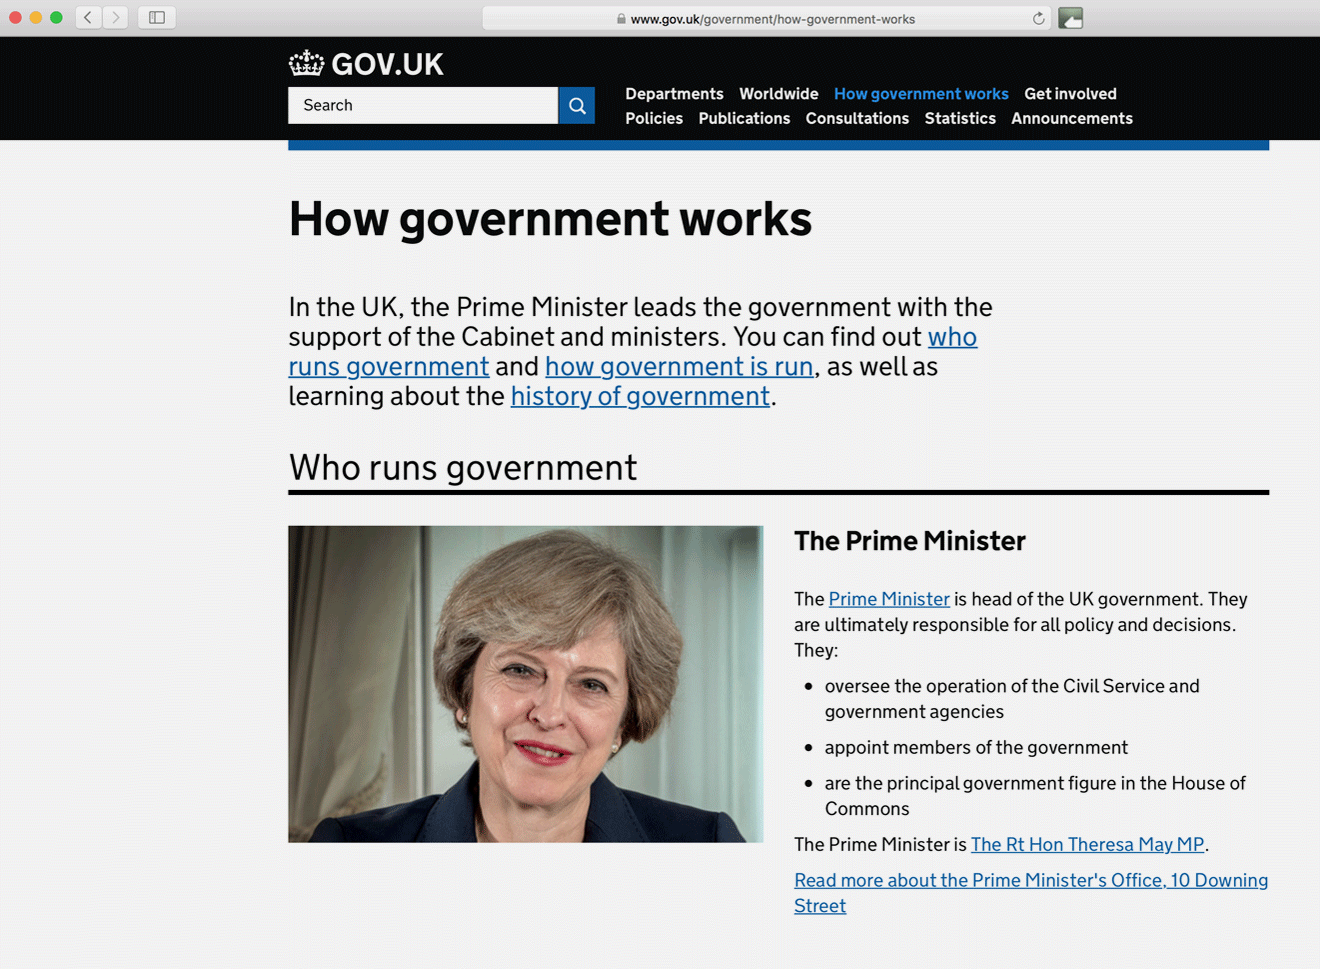Click the padlock icon in address bar
Screen dimensions: 1320x969
[621, 19]
